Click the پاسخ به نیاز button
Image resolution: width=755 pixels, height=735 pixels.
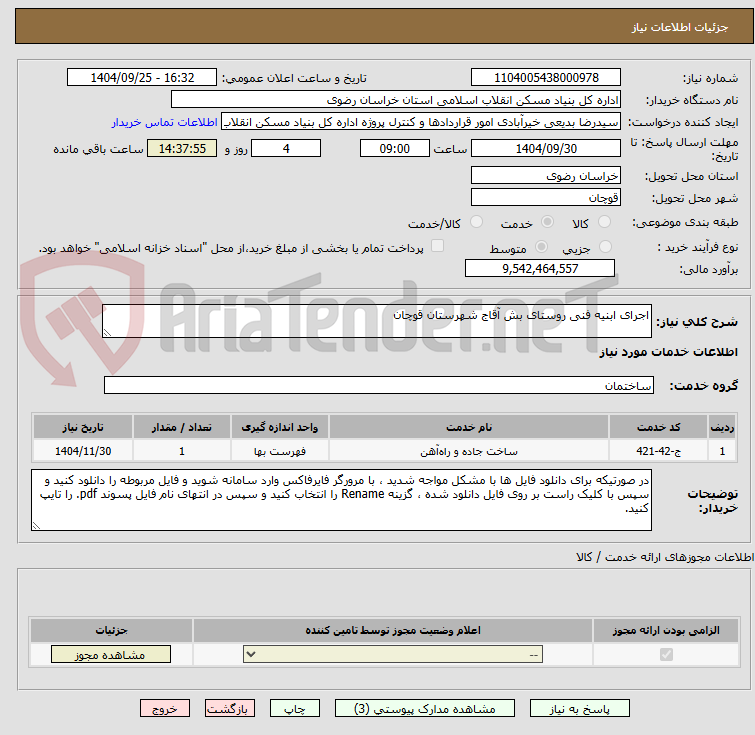coord(580,709)
